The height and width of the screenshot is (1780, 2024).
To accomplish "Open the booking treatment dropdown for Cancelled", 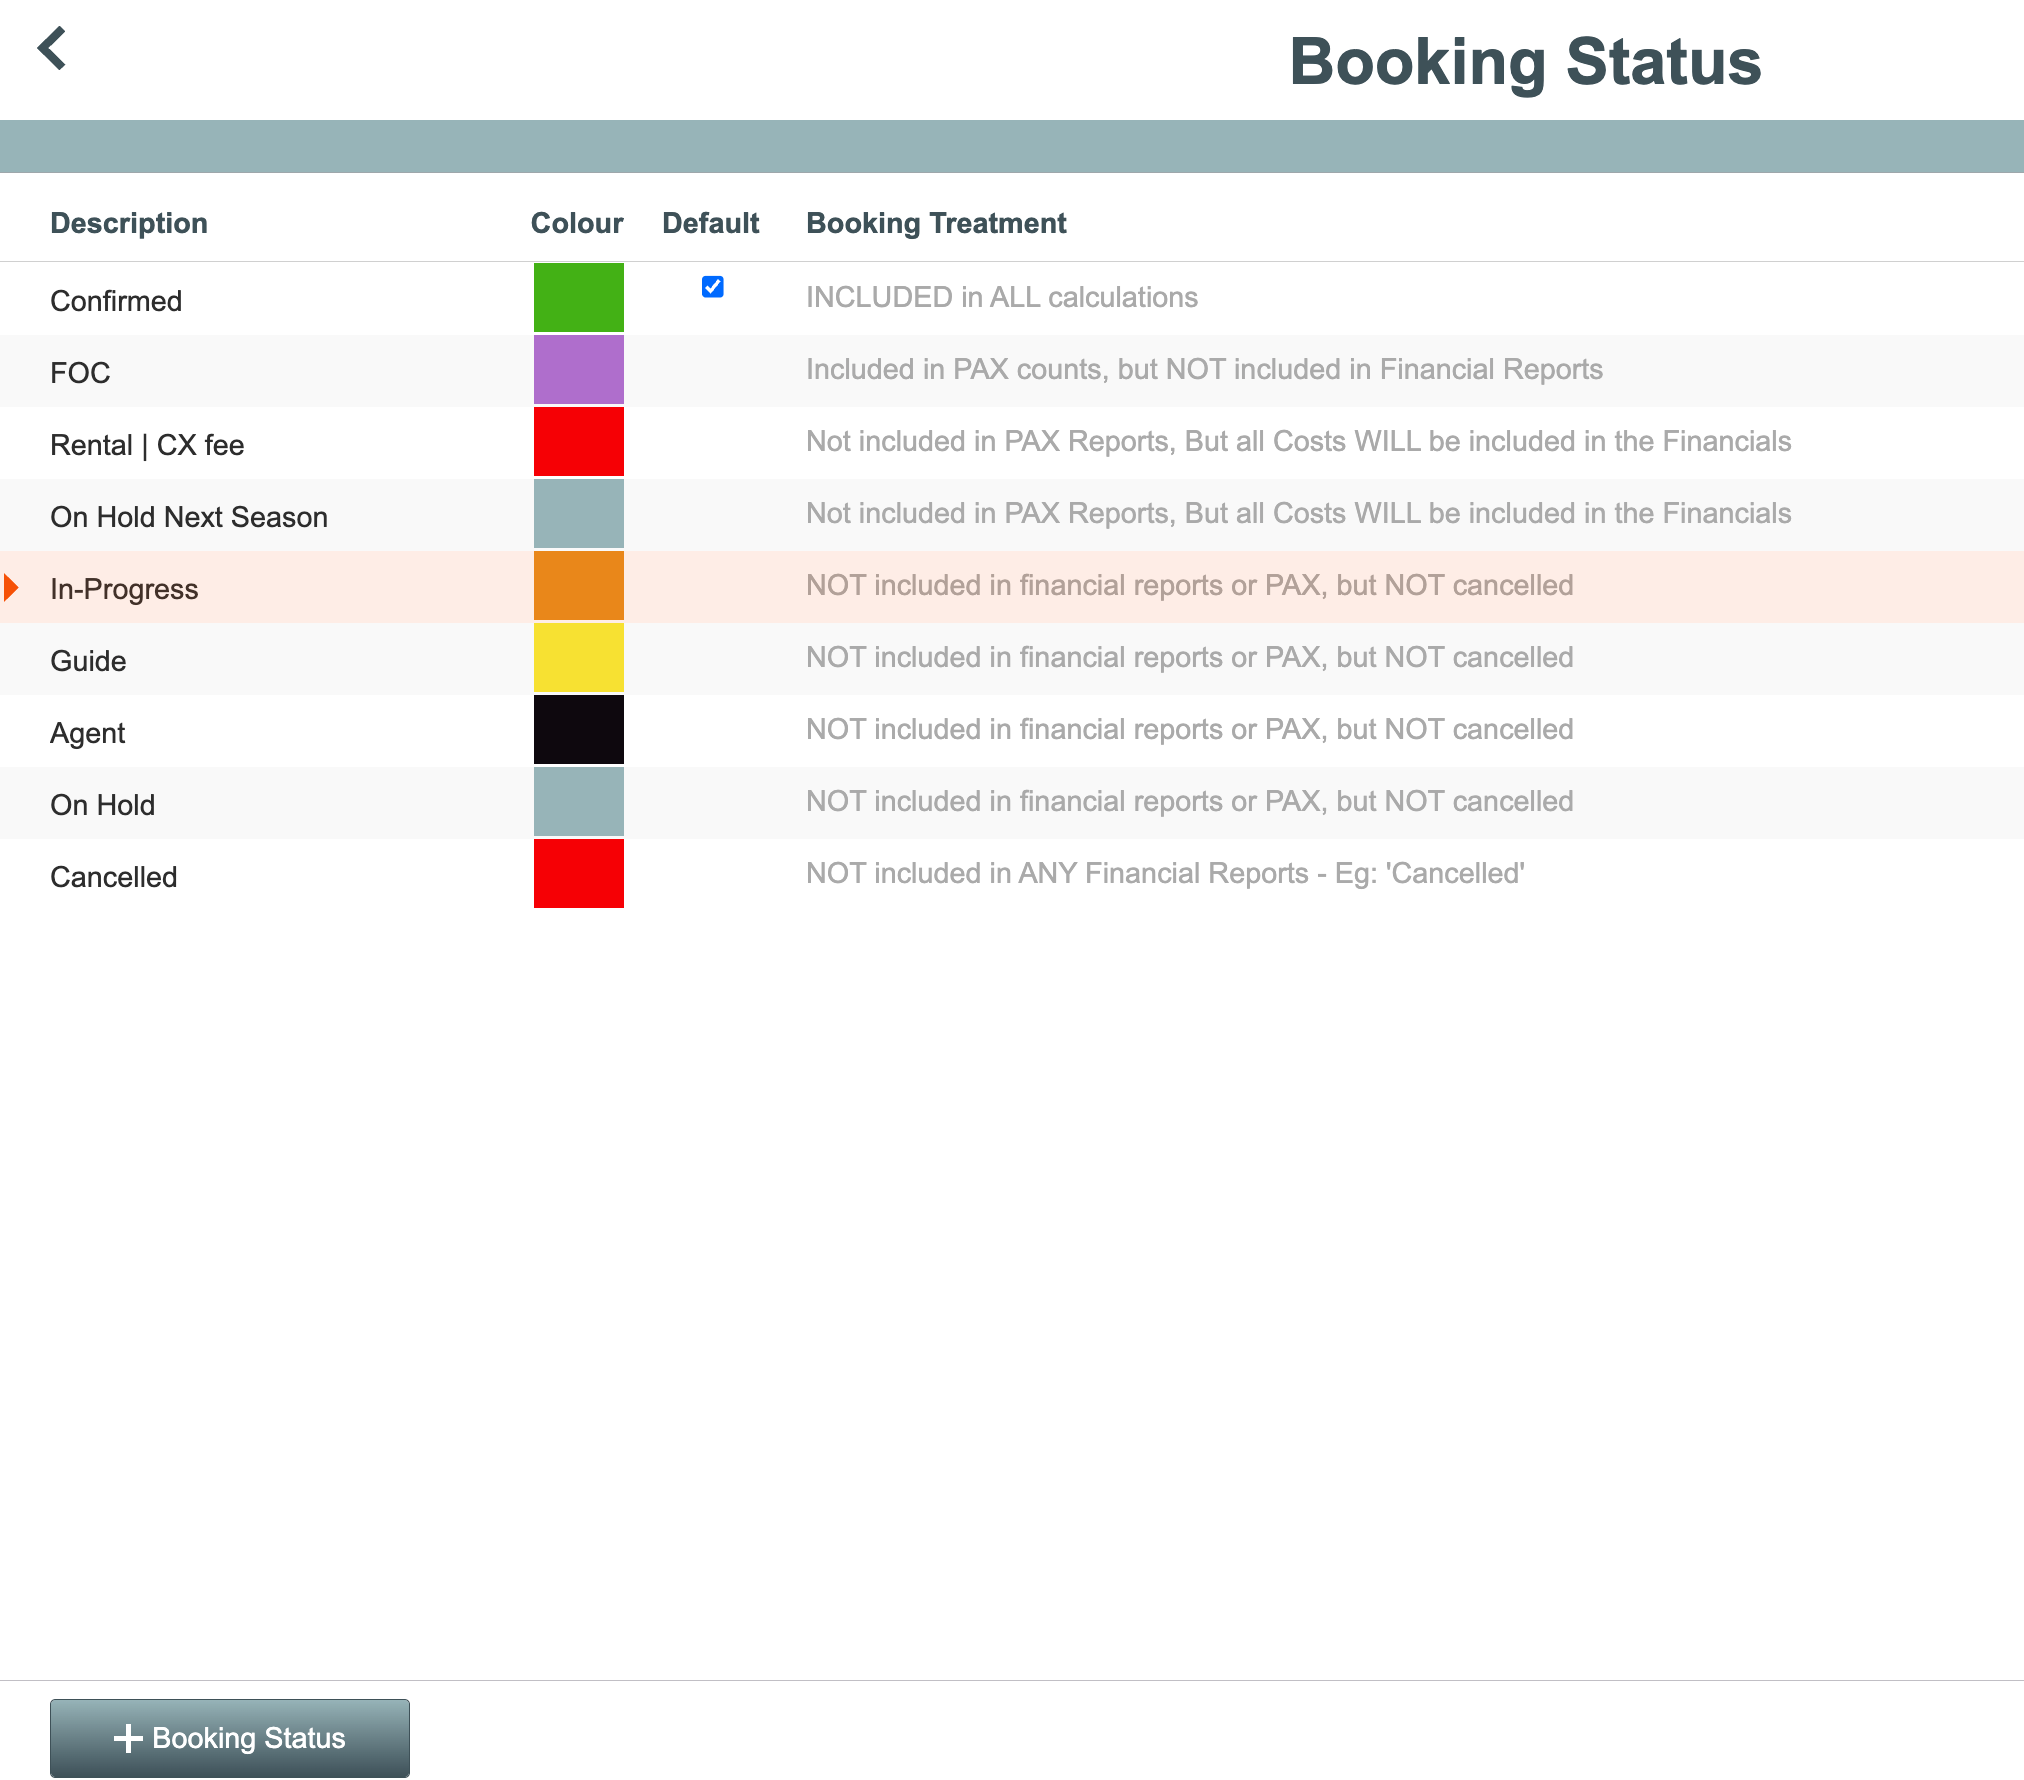I will pos(1165,874).
